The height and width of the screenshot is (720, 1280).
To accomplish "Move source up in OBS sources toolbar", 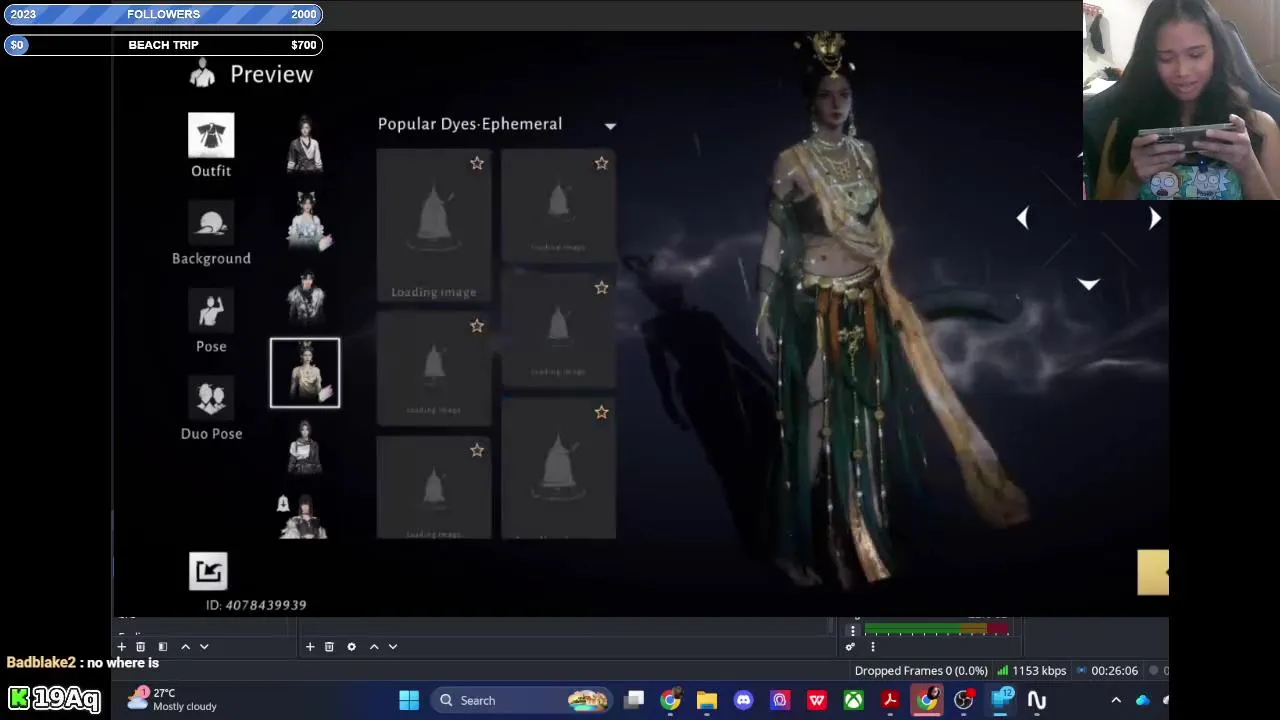I will 374,647.
